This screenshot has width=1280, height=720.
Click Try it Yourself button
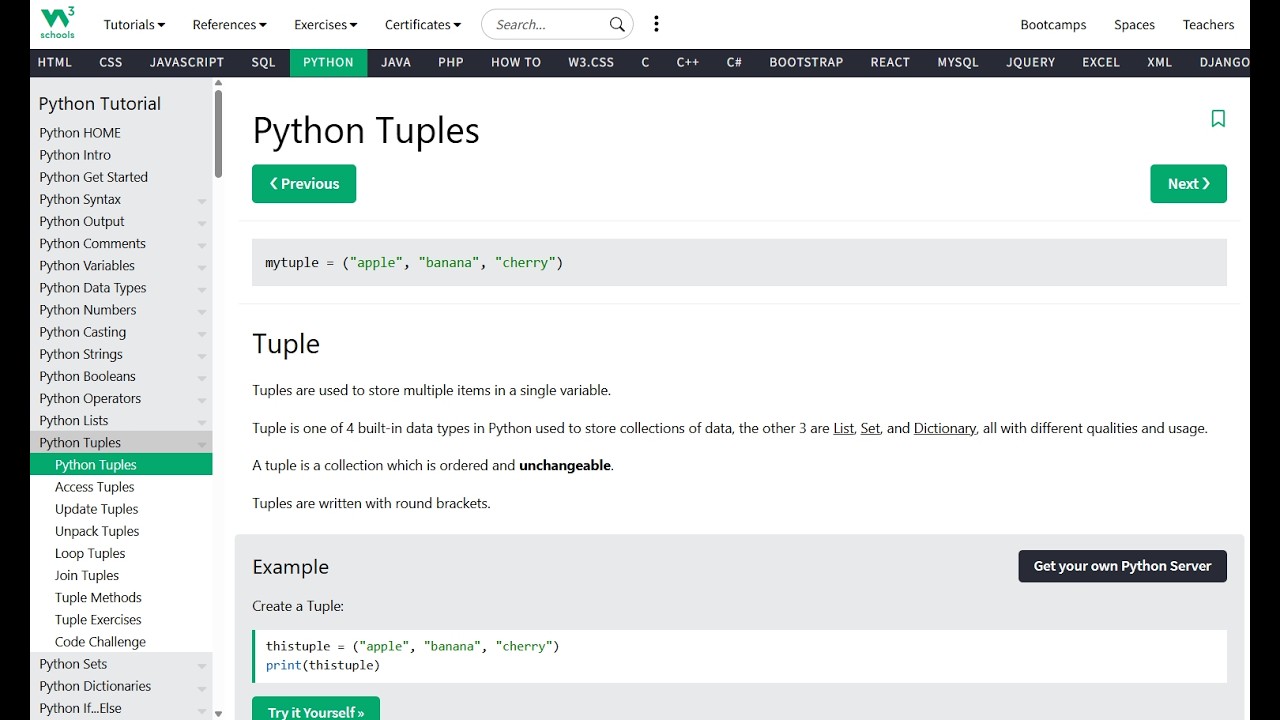[316, 709]
